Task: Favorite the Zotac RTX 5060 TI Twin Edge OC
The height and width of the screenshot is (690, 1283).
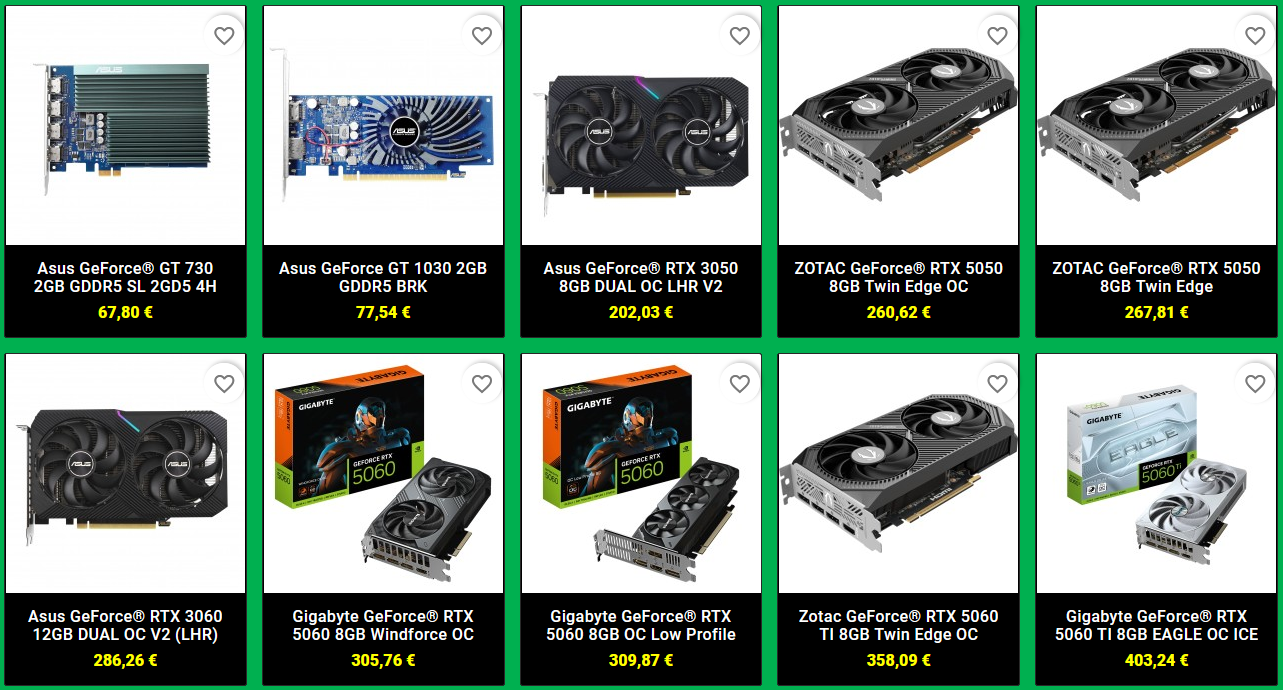Action: coord(997,384)
